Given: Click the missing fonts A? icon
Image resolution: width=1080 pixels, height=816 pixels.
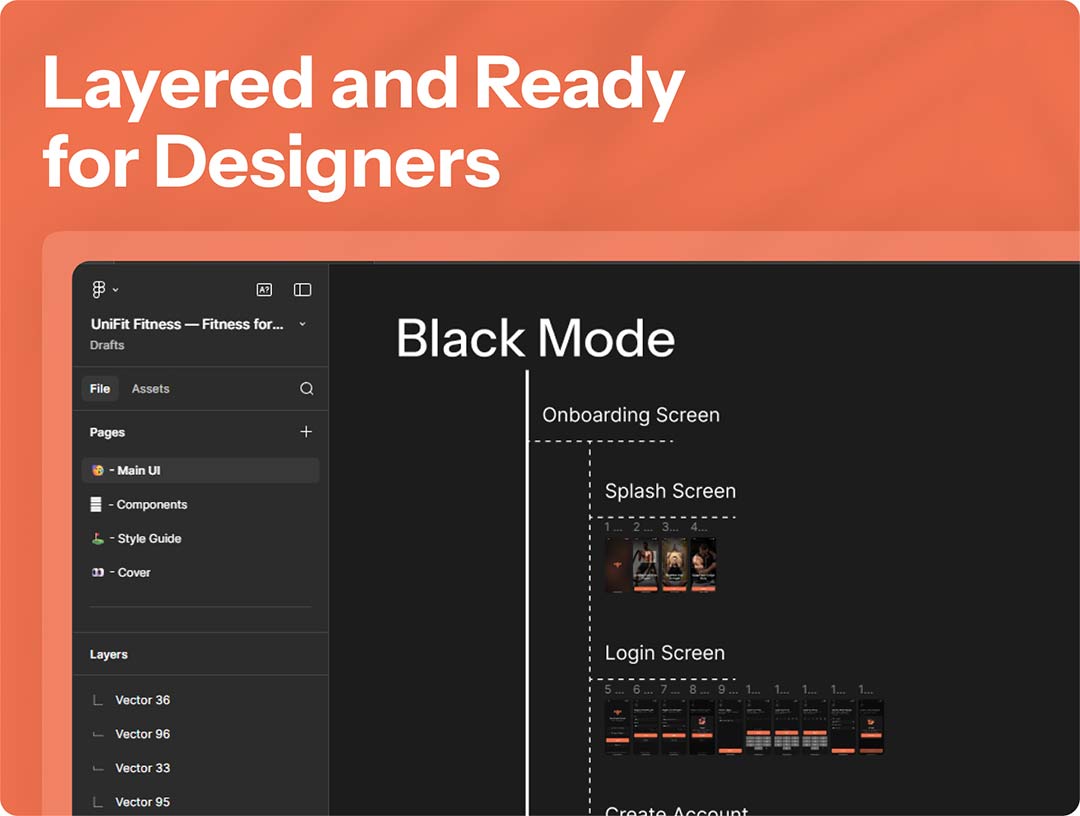Looking at the screenshot, I should [x=264, y=290].
